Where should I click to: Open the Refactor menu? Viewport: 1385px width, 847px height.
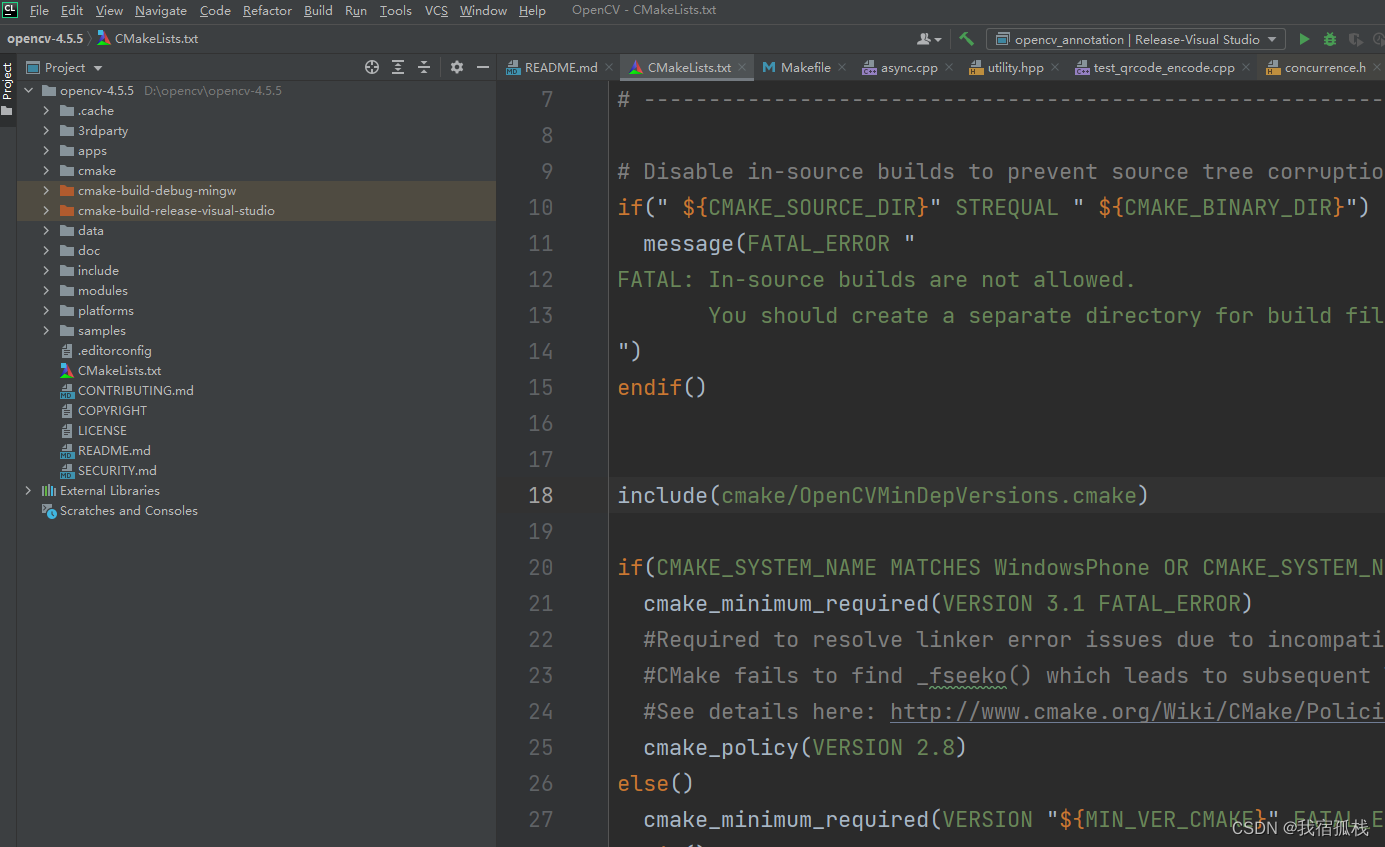[x=267, y=10]
